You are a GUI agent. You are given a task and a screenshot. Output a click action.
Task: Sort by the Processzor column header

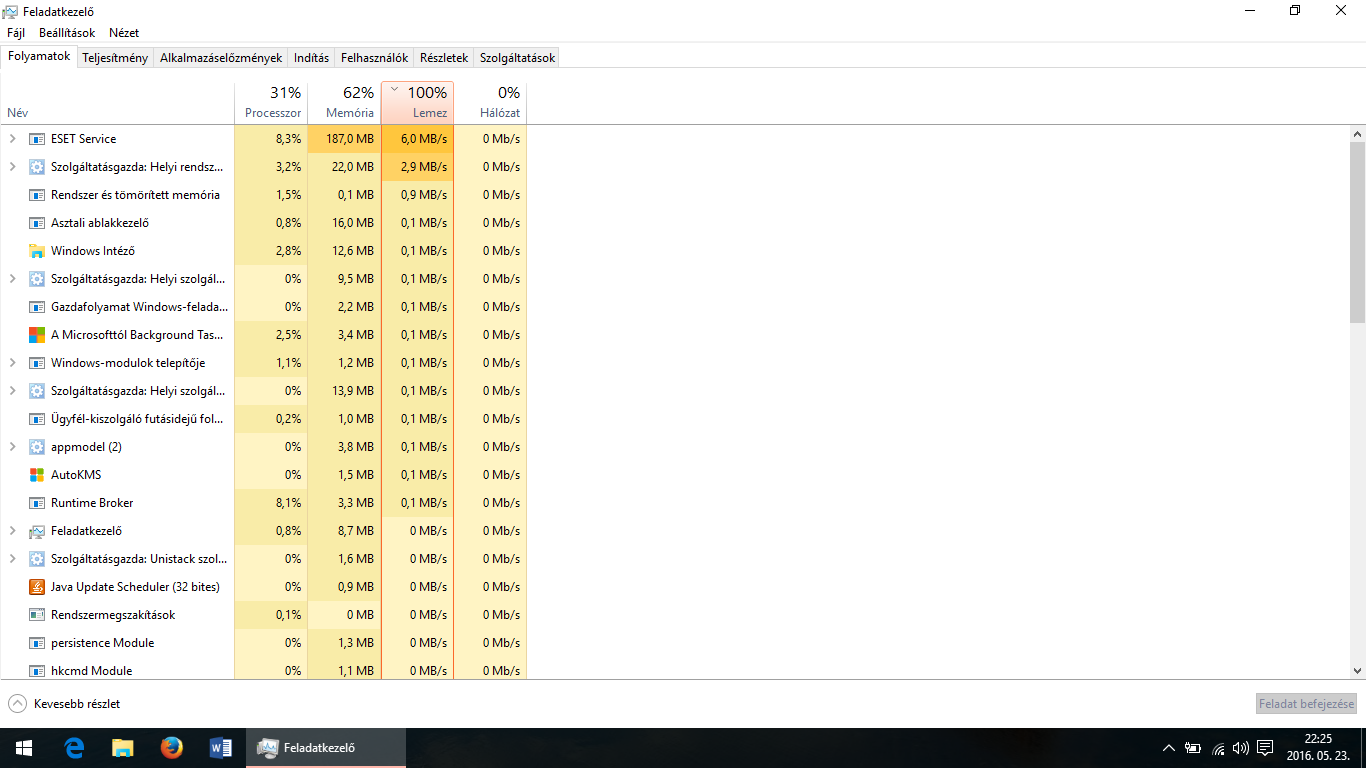click(x=271, y=103)
